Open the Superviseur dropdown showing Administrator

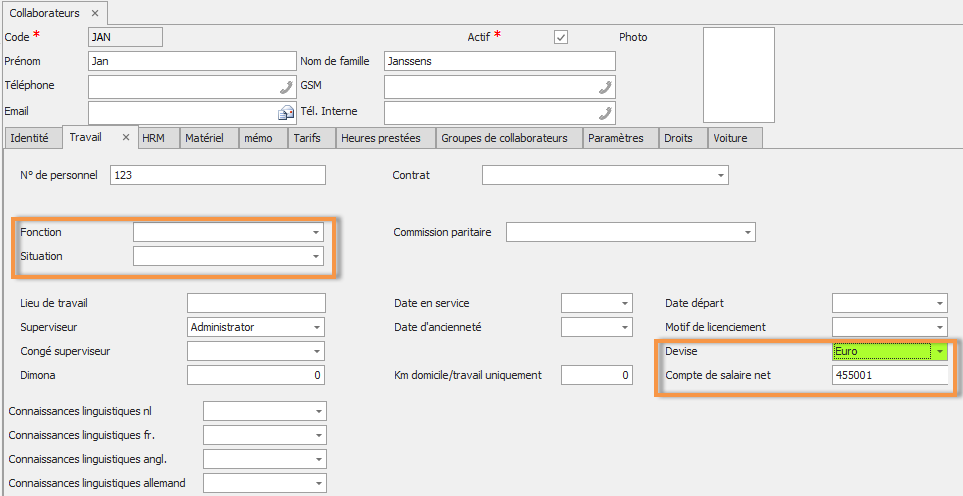pos(317,327)
